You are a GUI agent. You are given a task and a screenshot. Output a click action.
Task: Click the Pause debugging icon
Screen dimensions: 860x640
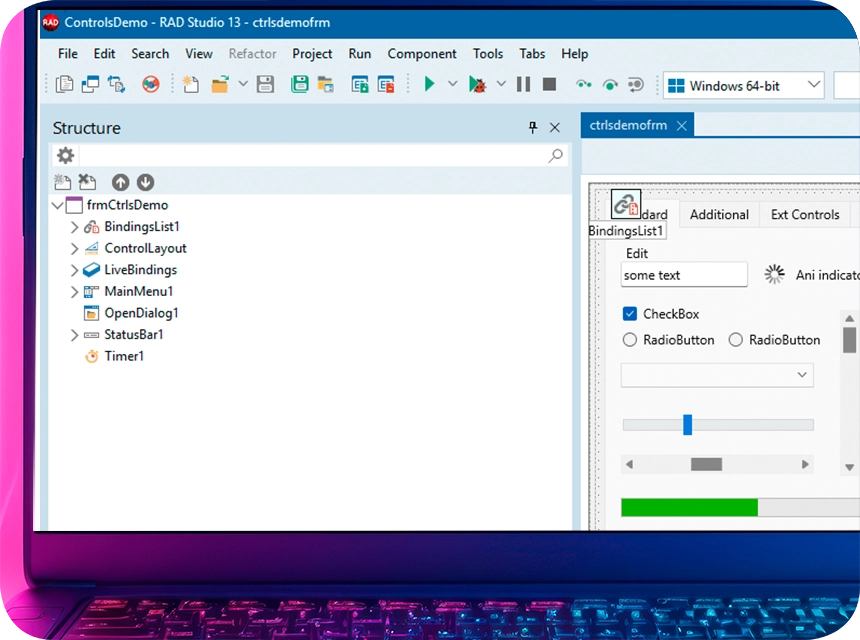click(523, 85)
